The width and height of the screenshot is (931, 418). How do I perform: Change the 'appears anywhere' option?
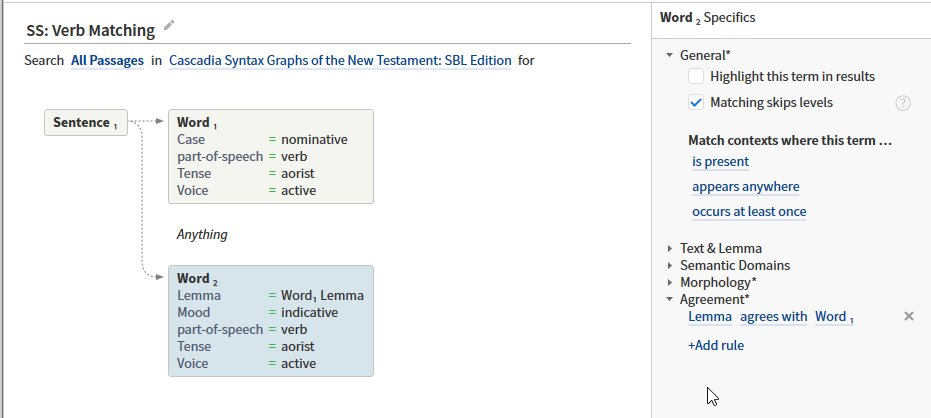pyautogui.click(x=746, y=186)
